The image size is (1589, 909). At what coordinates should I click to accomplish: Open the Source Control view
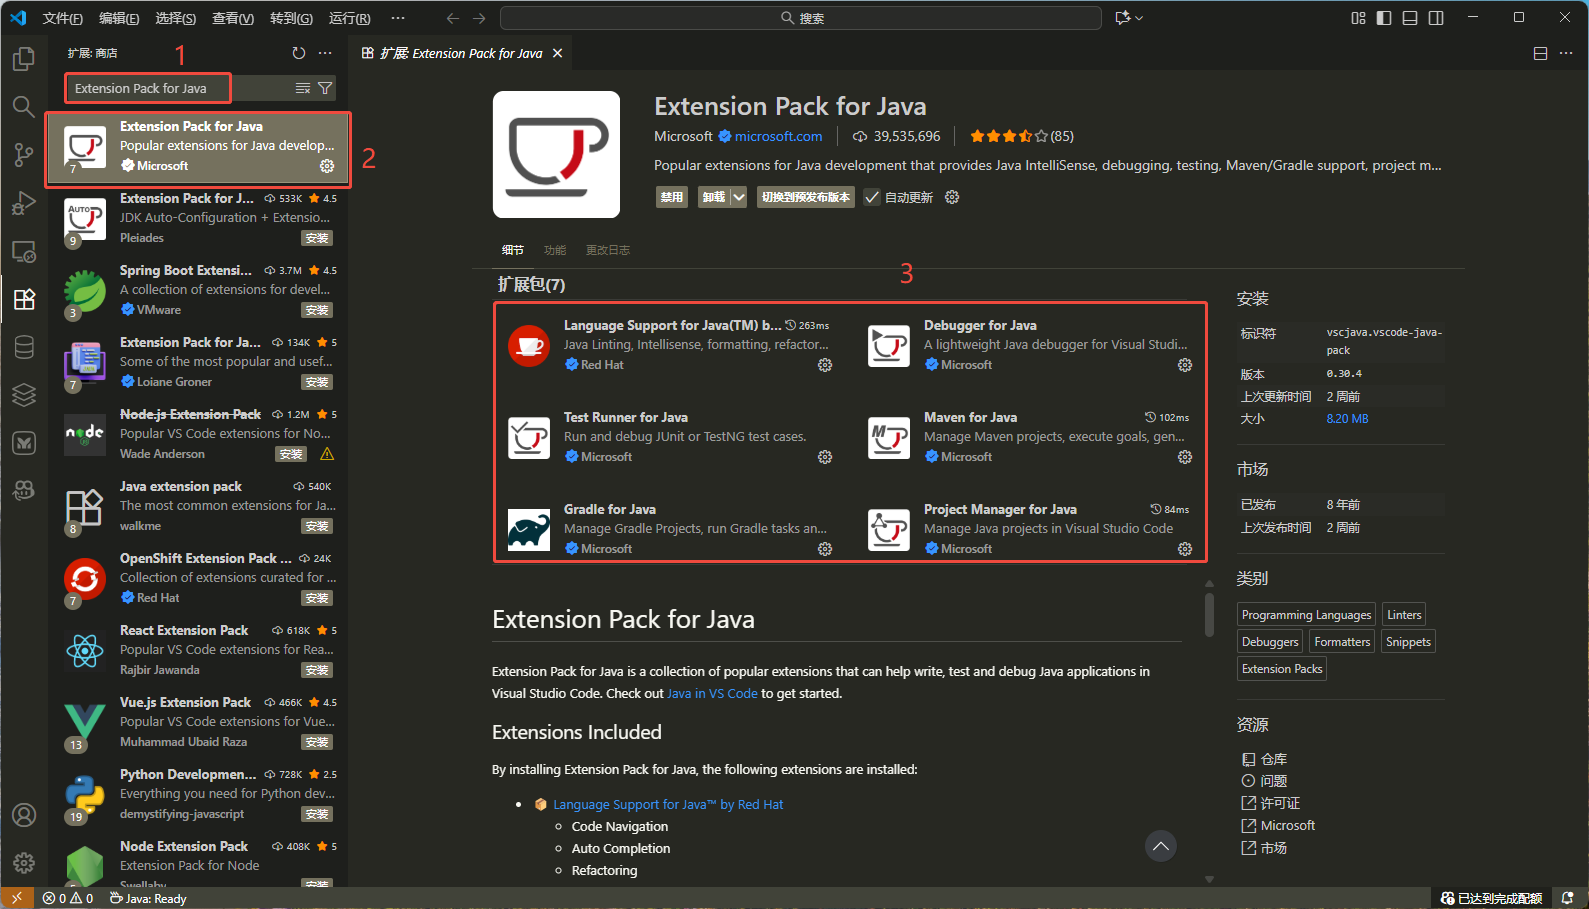pos(24,155)
